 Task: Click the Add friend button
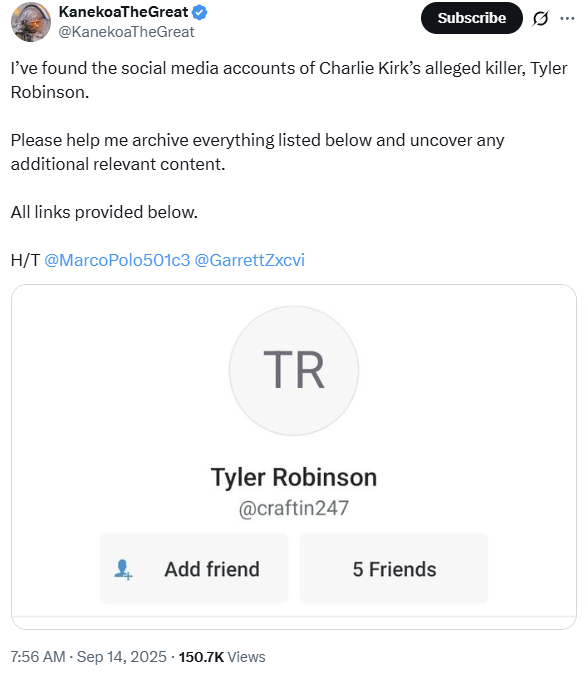click(194, 568)
